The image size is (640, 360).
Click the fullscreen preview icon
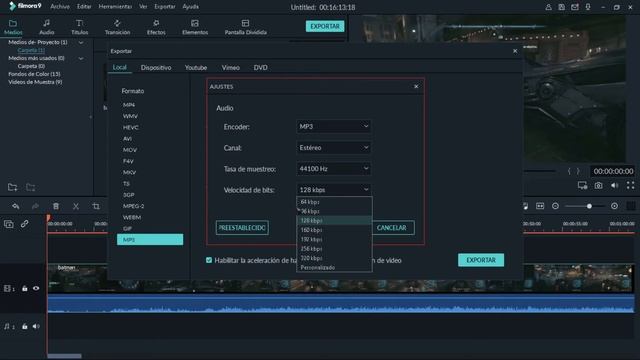tap(631, 185)
